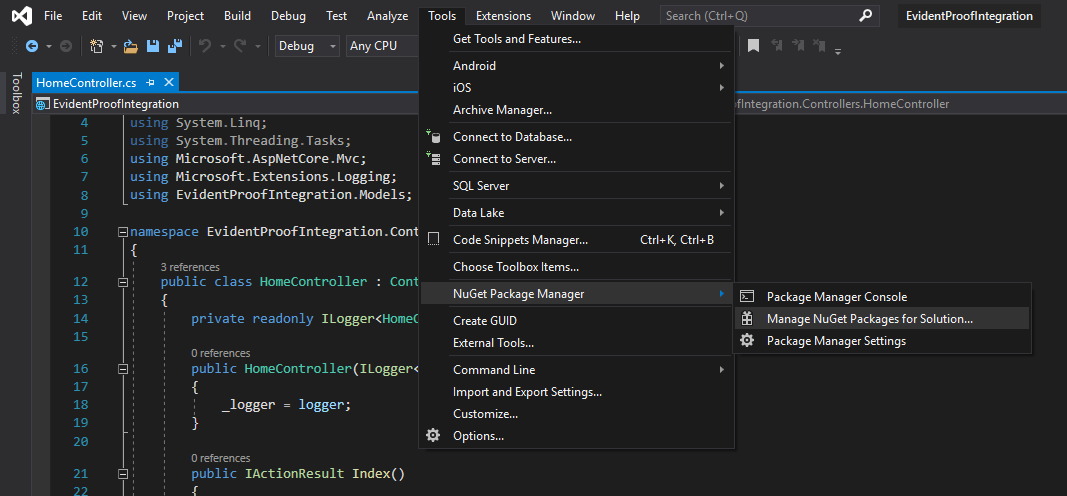
Task: Pin the HomeController.cs tab
Action: pos(151,82)
